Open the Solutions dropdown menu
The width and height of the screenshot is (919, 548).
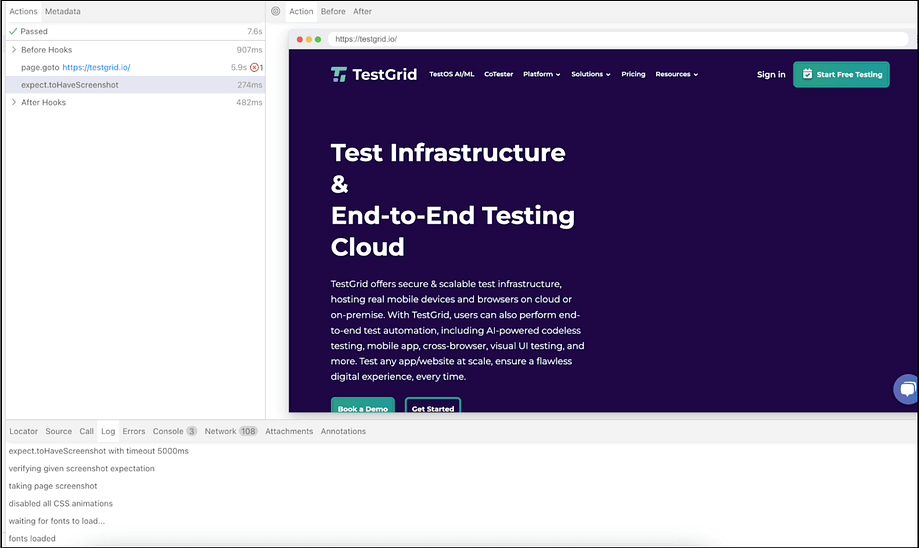point(591,74)
